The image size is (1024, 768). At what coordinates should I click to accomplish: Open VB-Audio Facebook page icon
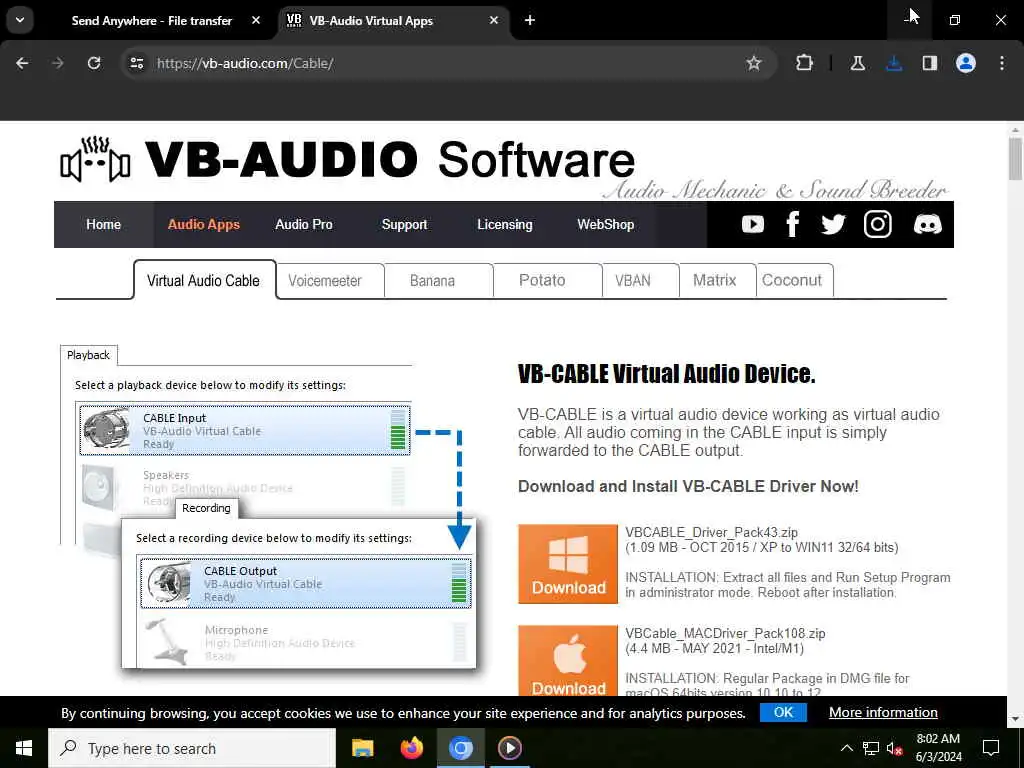pos(792,224)
